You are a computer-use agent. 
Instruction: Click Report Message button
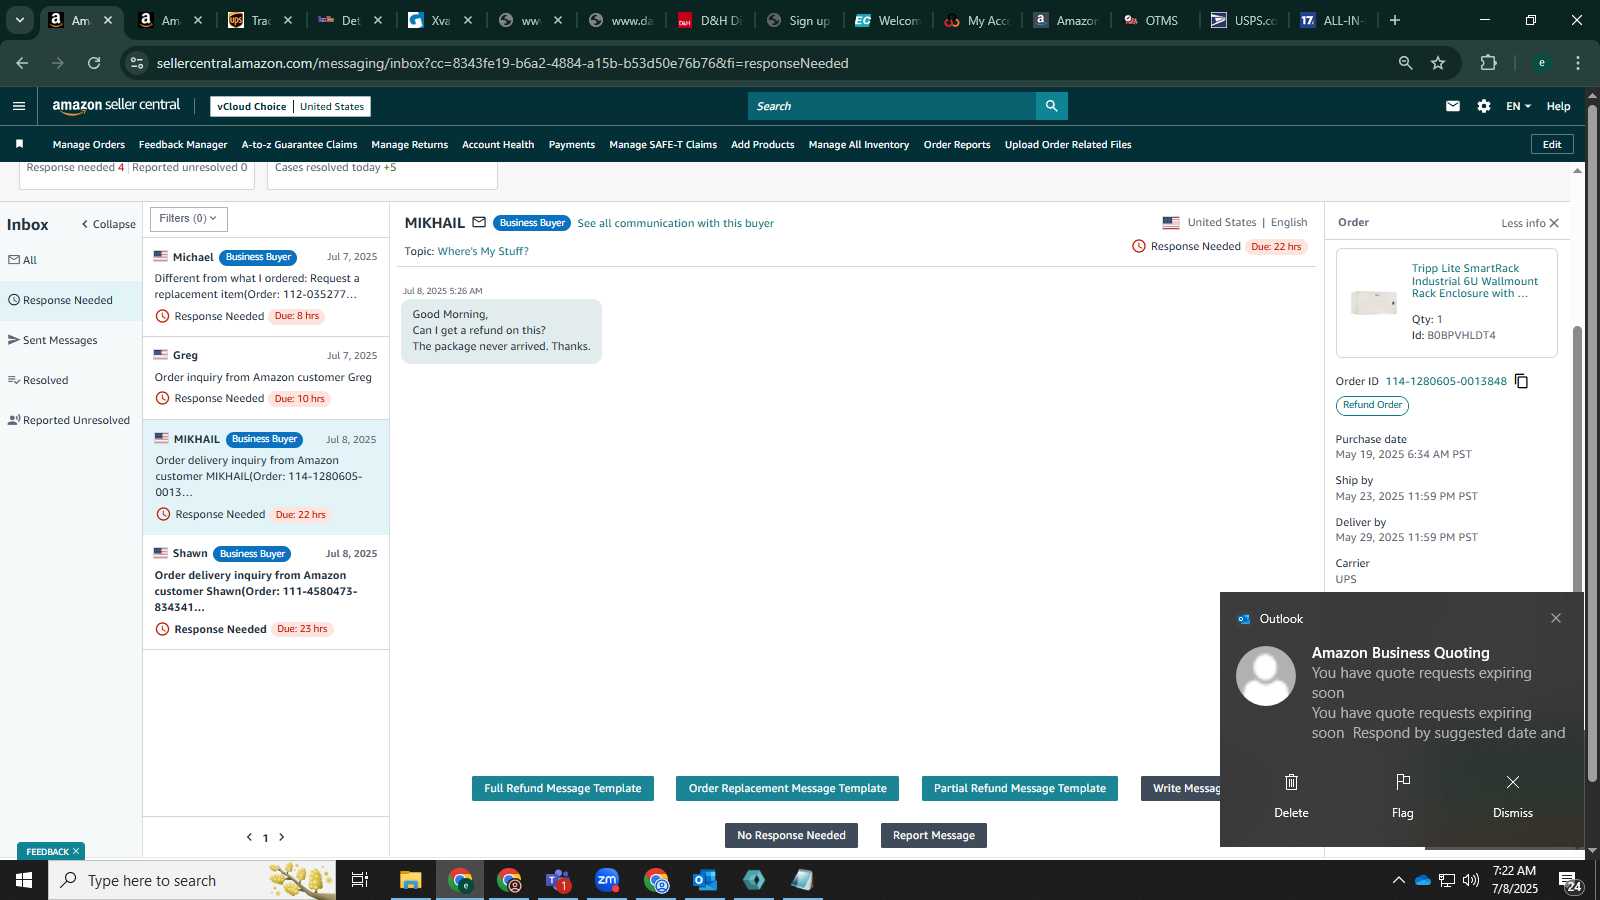934,835
